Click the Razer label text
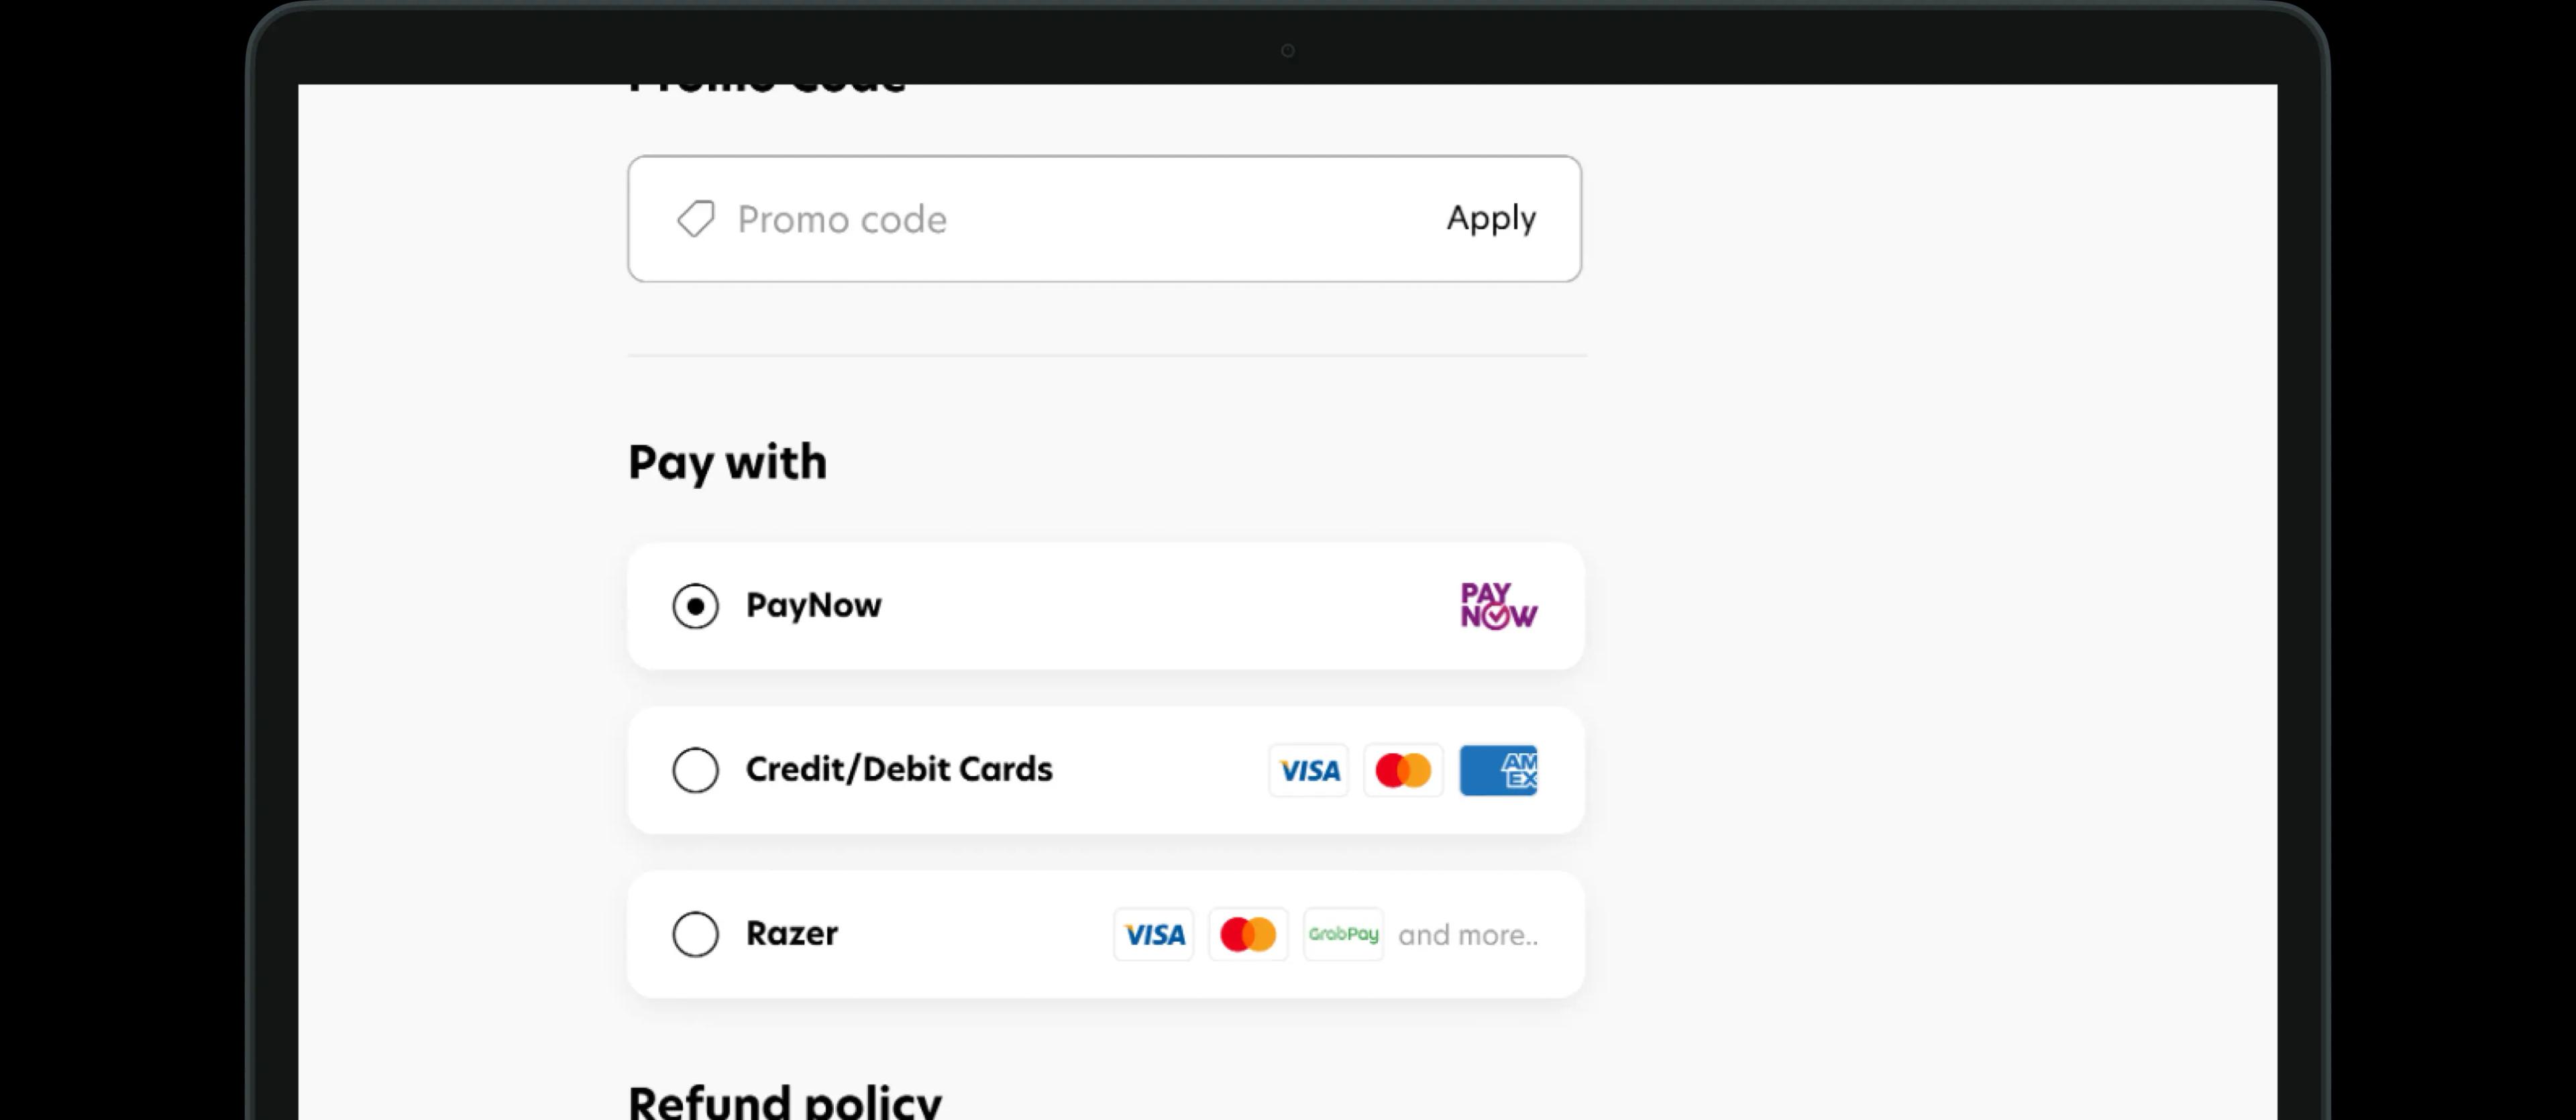Viewport: 2576px width, 1120px height. [791, 933]
